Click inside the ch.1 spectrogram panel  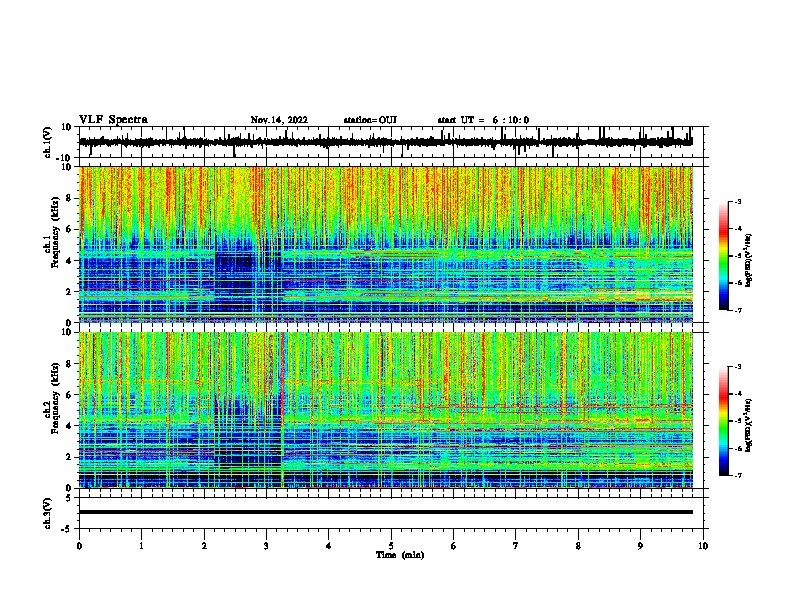(x=386, y=244)
